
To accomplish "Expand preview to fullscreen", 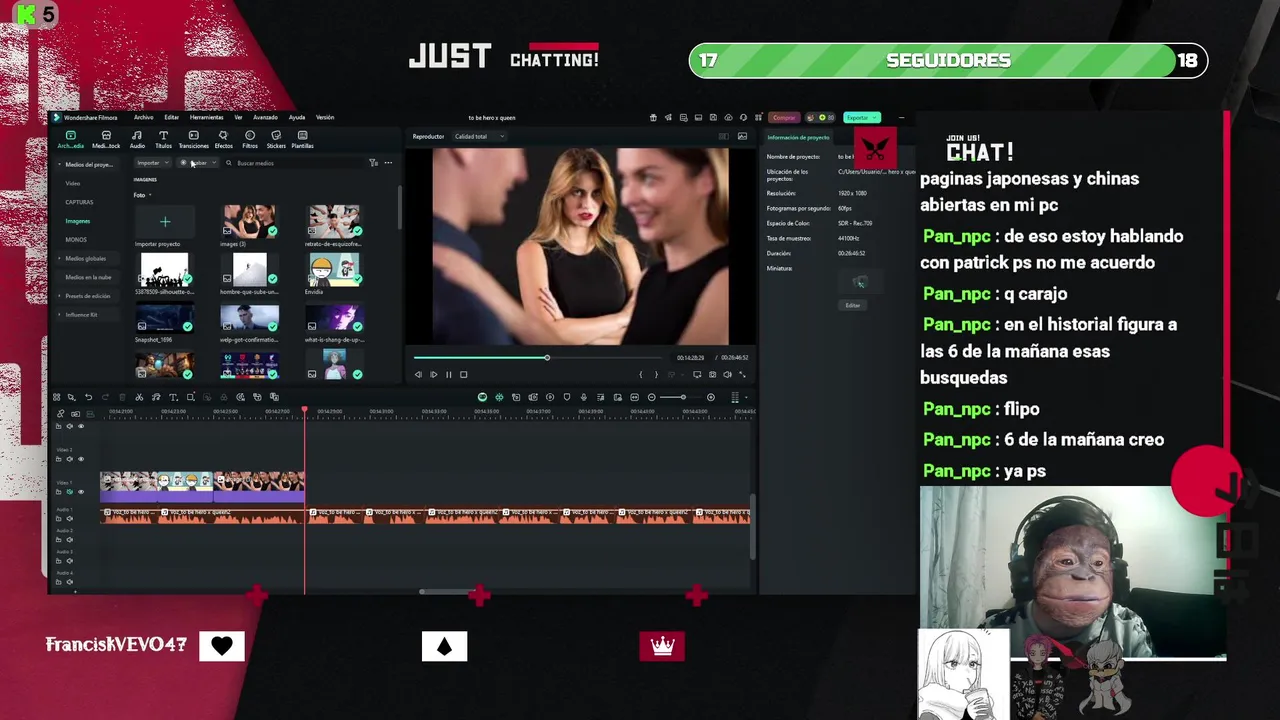I will click(x=742, y=374).
